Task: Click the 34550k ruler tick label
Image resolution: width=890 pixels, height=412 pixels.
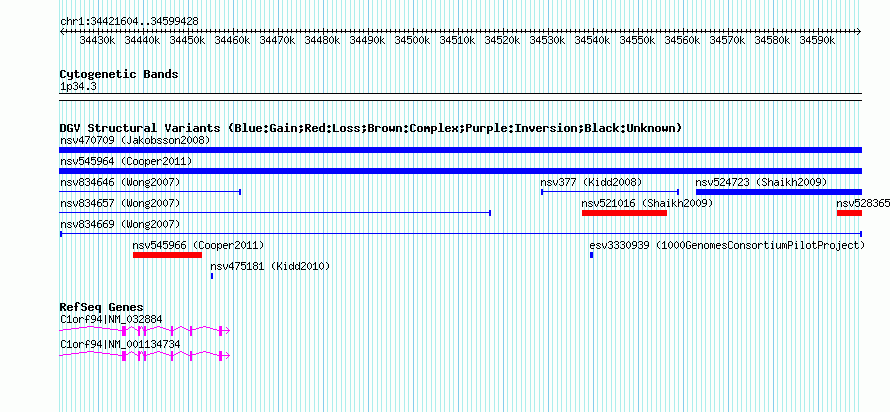Action: pos(638,41)
